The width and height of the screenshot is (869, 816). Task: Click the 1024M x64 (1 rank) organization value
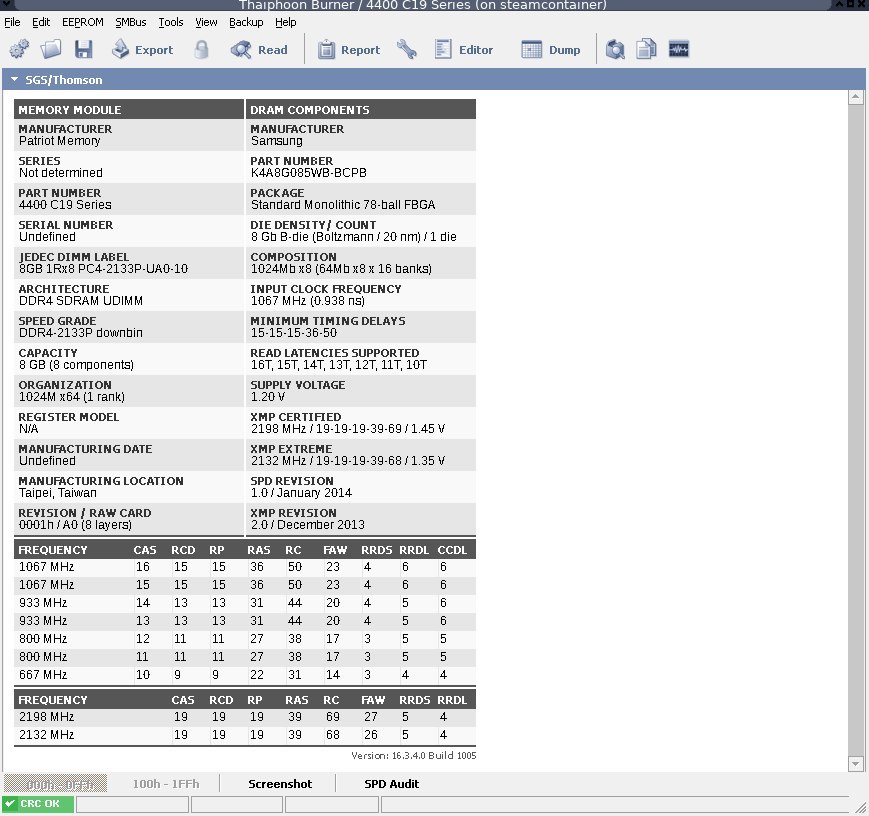(x=71, y=397)
